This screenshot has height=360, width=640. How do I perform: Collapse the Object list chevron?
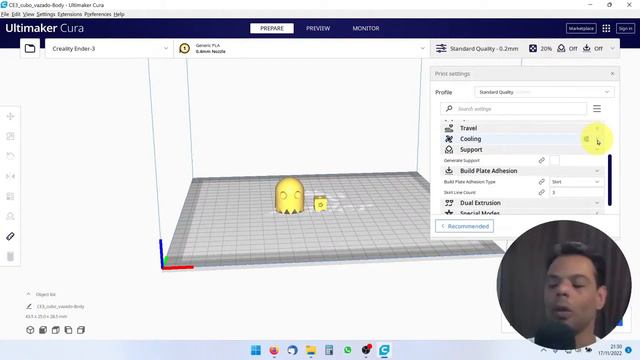(x=28, y=294)
